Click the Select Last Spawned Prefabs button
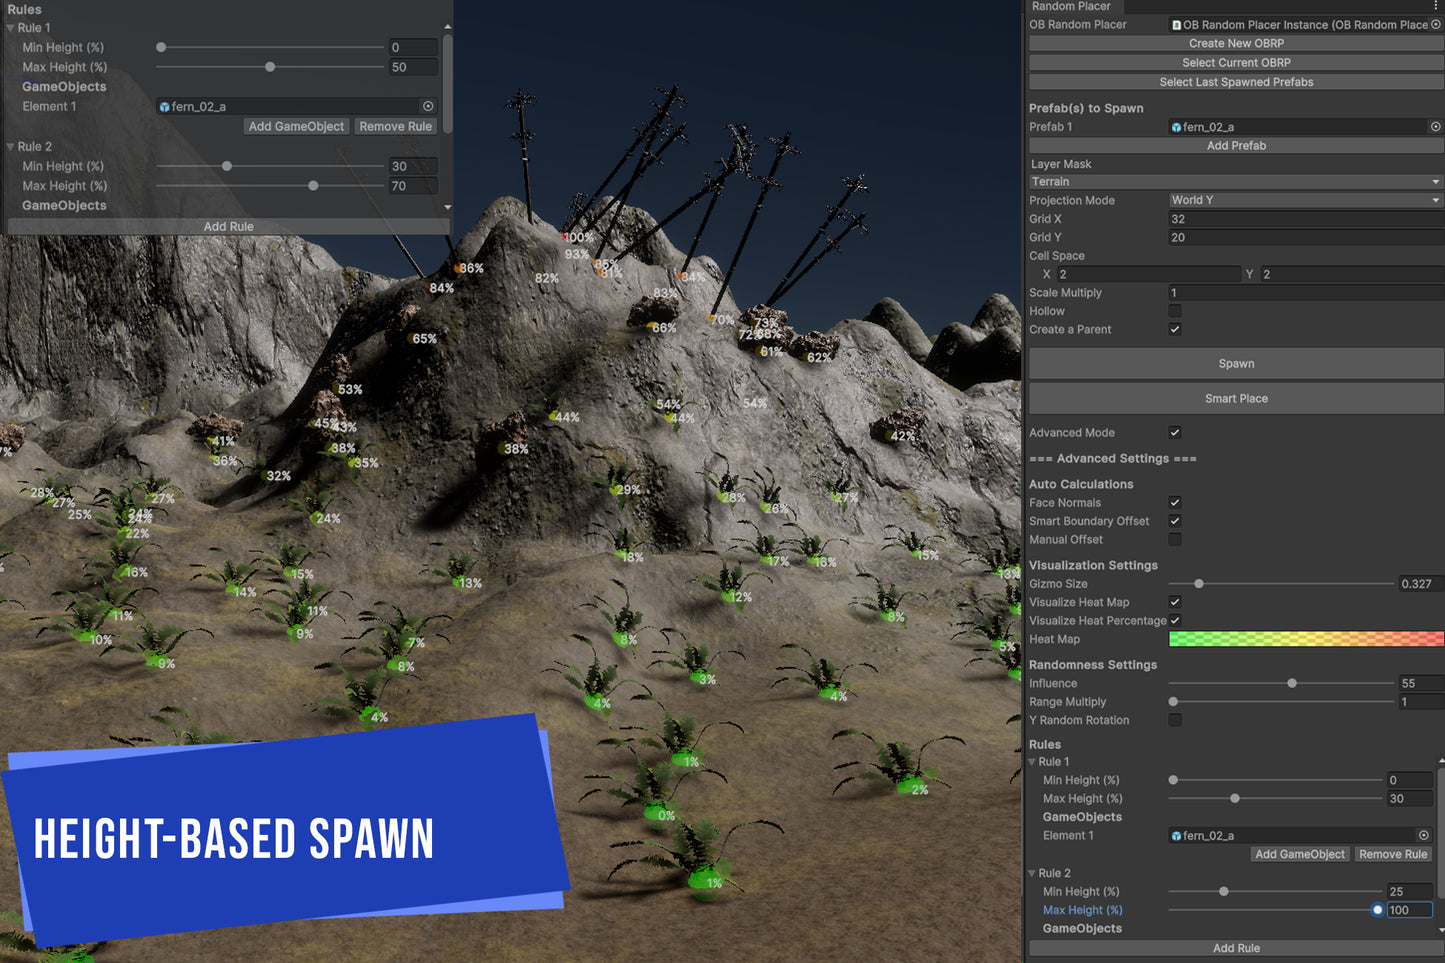The height and width of the screenshot is (963, 1445). pyautogui.click(x=1236, y=82)
